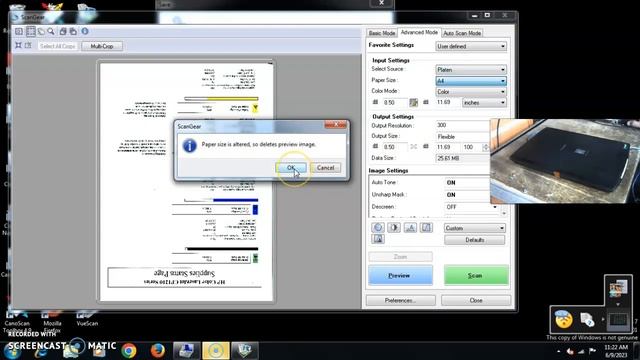Open Firefox from the taskbar
This screenshot has width=640, height=360.
pyautogui.click(x=158, y=351)
